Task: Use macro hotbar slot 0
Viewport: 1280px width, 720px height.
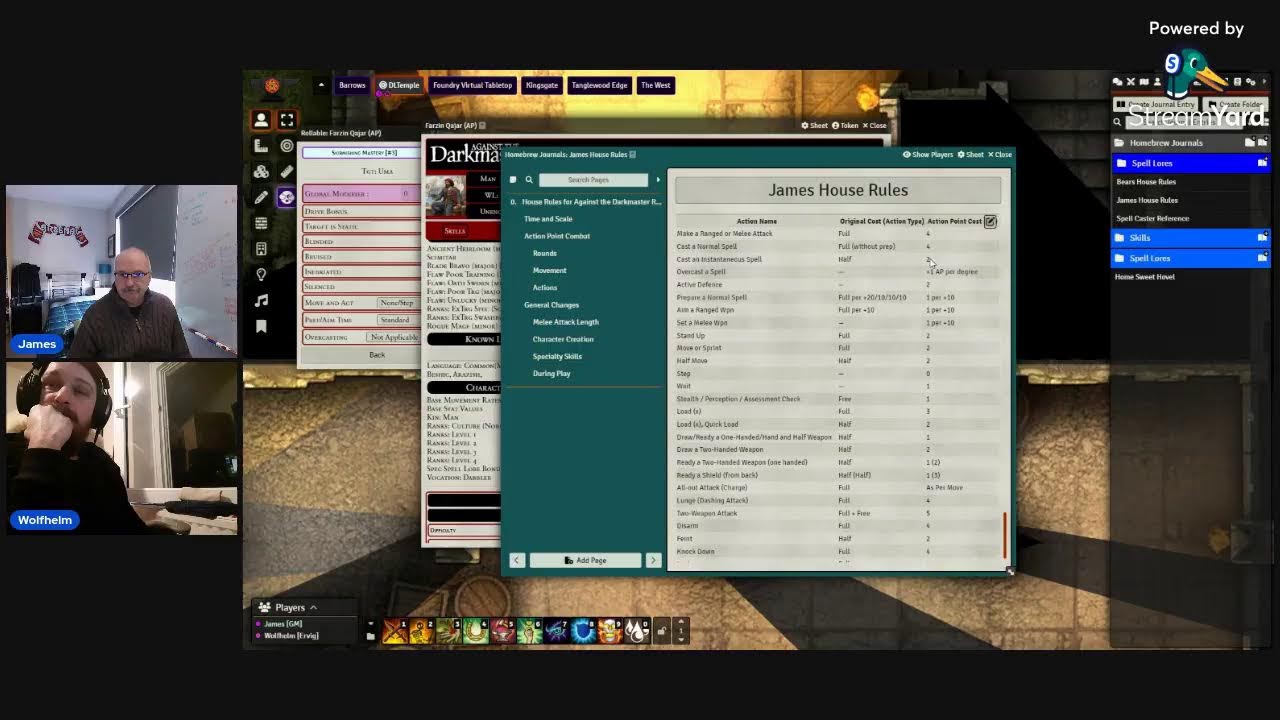Action: click(637, 631)
